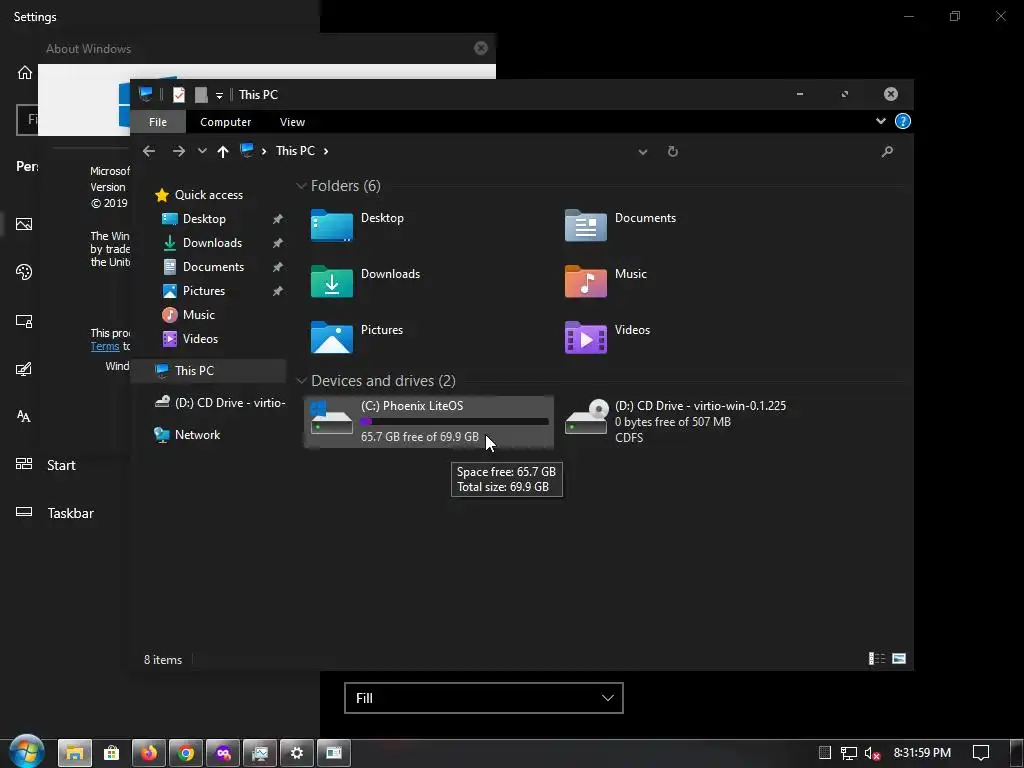Select D: CD Drive in navigation pane
Screen dimensions: 1024x768
[x=220, y=402]
